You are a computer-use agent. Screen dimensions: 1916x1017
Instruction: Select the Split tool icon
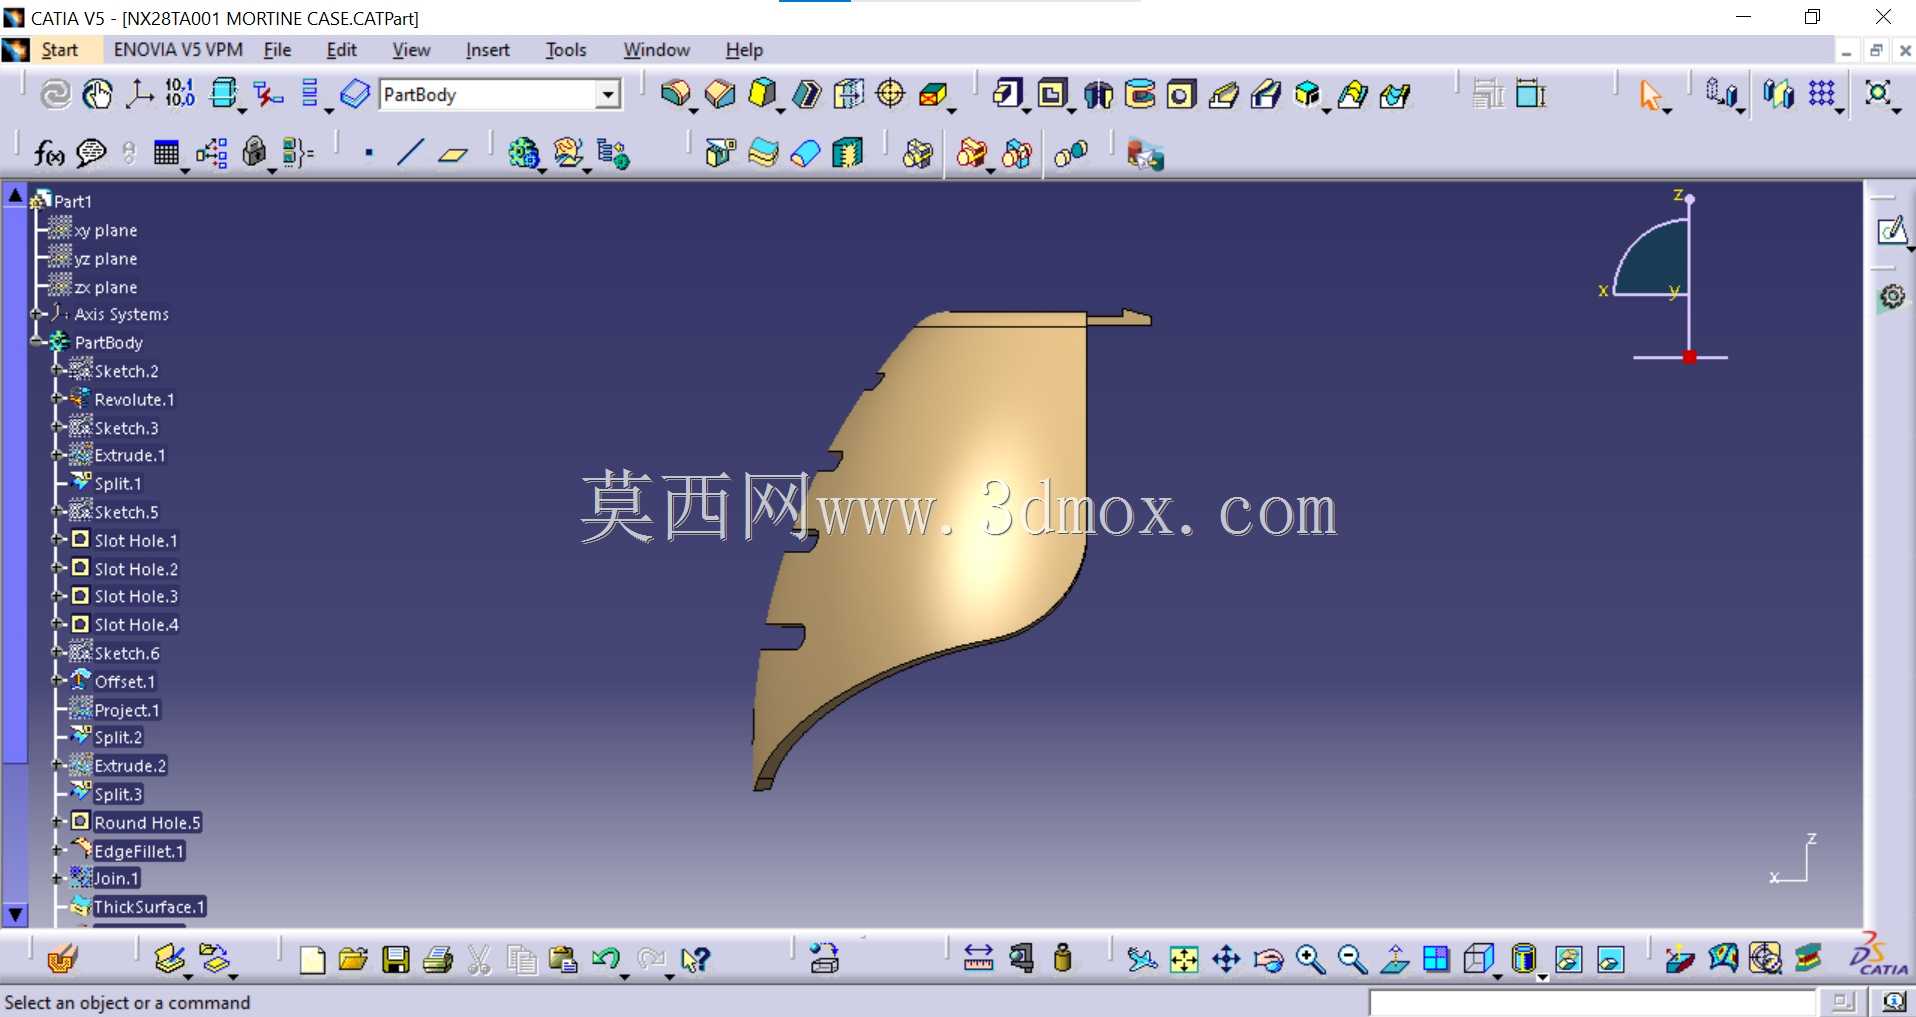point(719,153)
